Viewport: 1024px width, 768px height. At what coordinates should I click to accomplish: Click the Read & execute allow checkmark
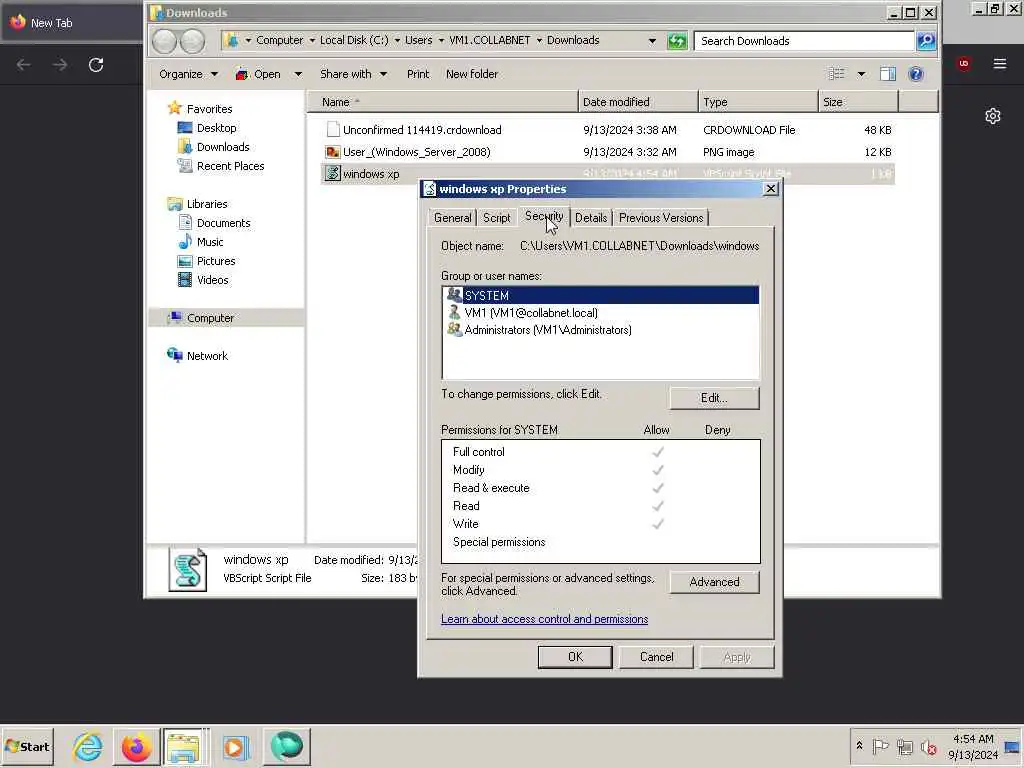pyautogui.click(x=658, y=488)
